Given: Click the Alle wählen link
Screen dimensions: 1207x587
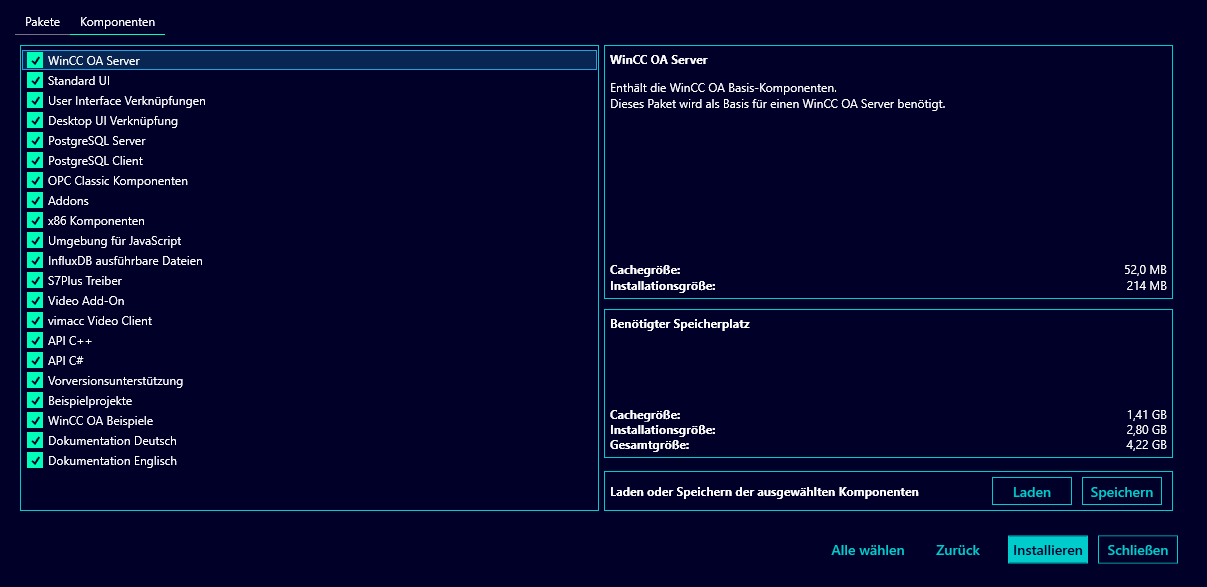Looking at the screenshot, I should tap(867, 550).
